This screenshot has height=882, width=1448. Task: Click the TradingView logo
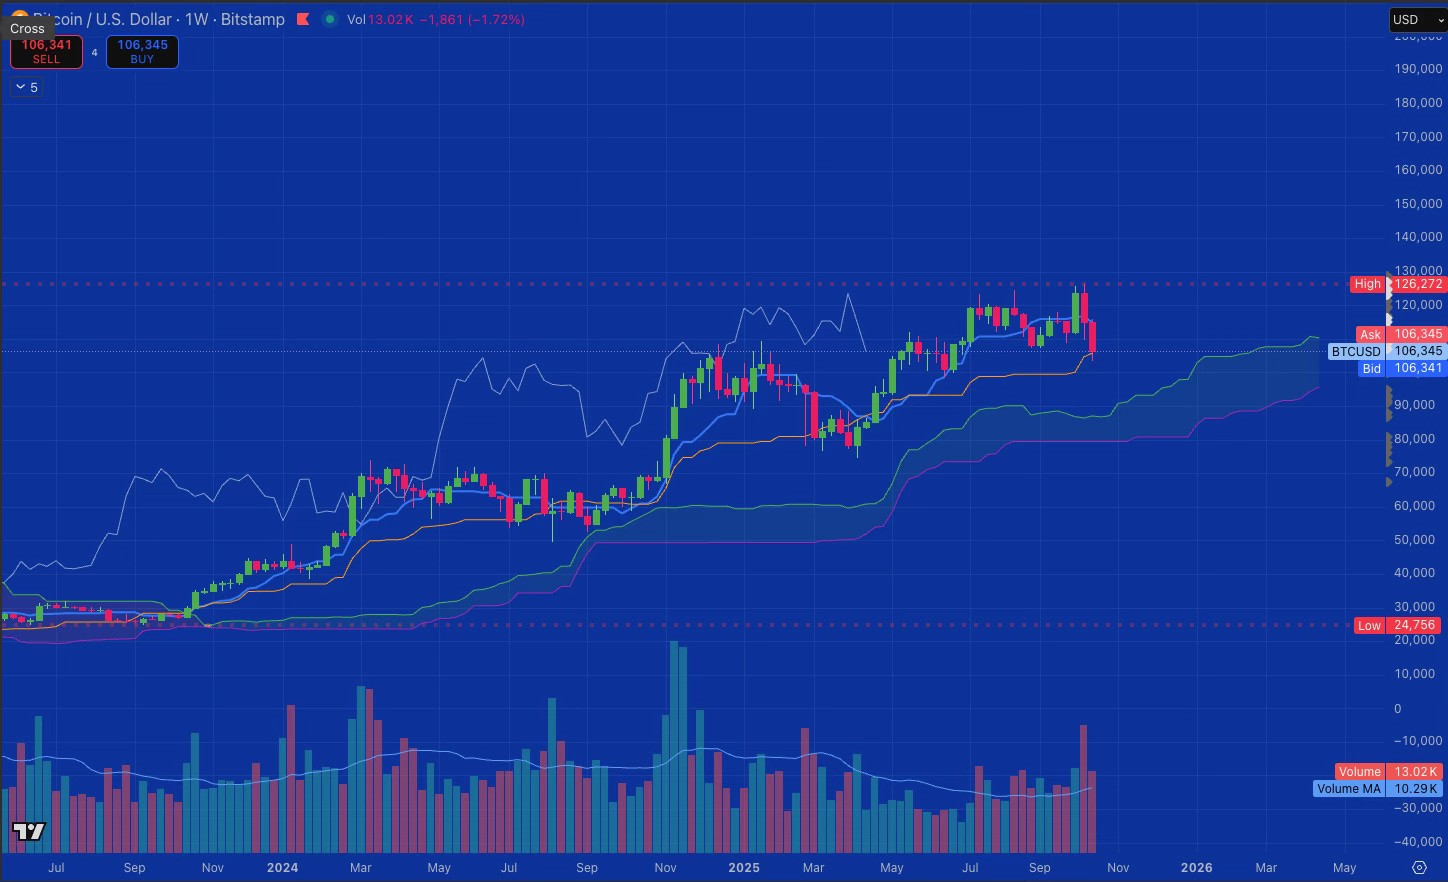pyautogui.click(x=29, y=832)
